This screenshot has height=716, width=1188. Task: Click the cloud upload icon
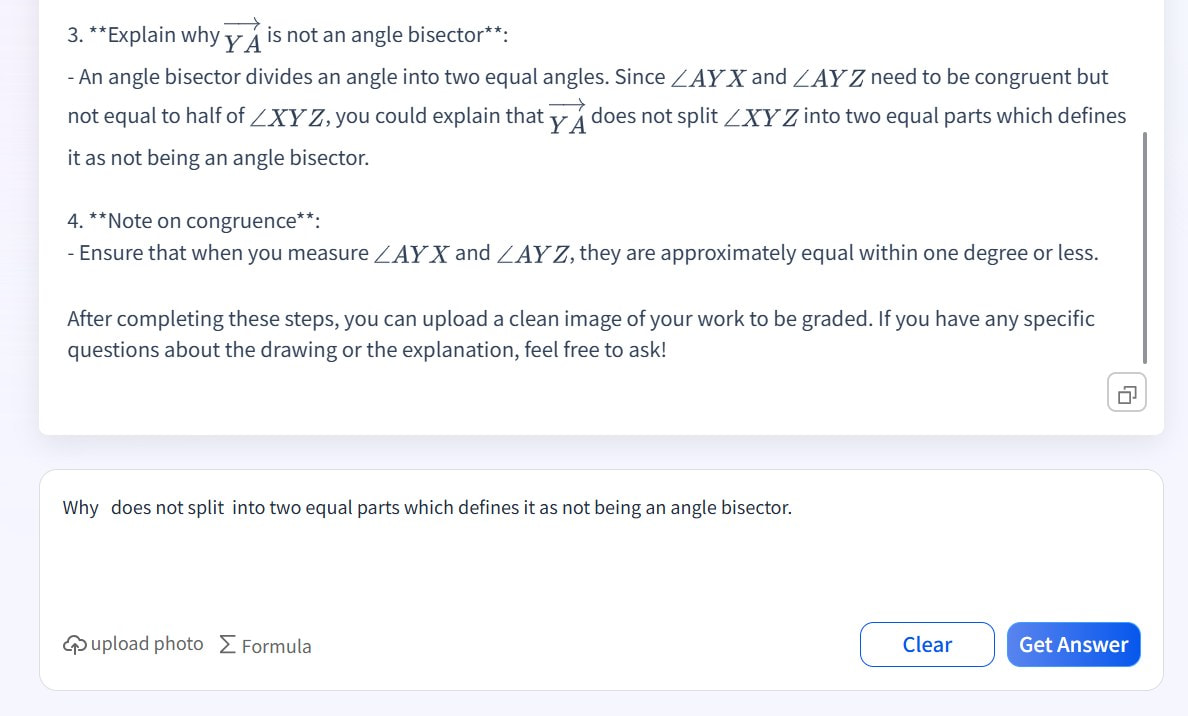[x=74, y=645]
